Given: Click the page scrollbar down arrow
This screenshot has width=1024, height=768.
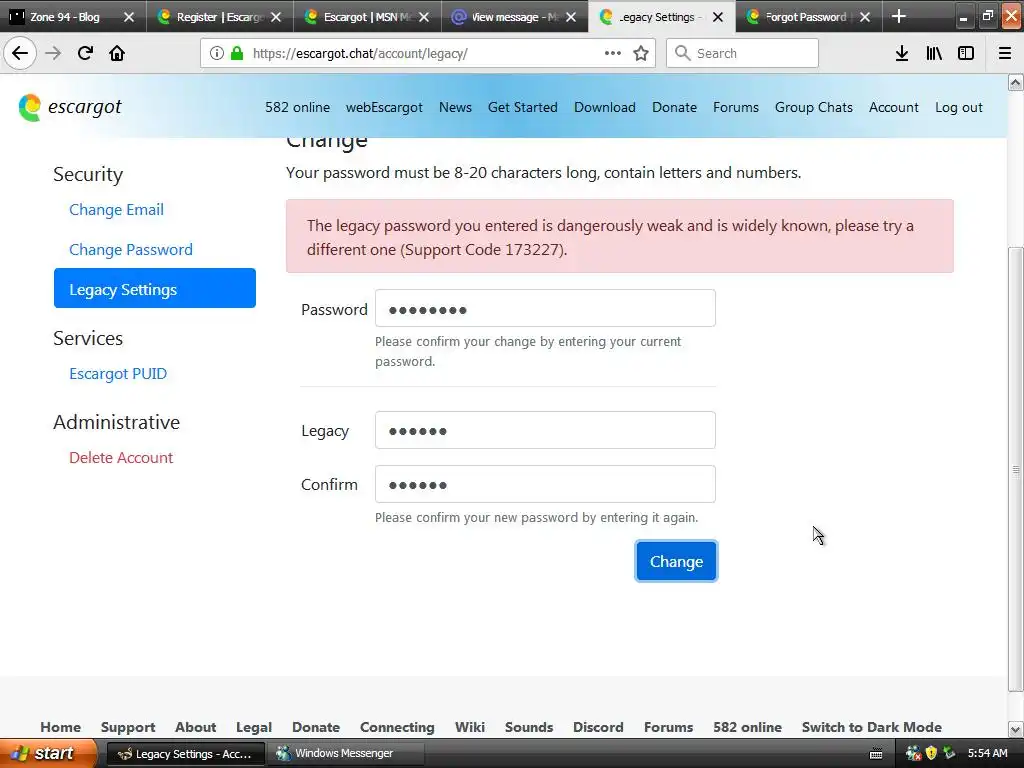Looking at the screenshot, I should point(1016,729).
